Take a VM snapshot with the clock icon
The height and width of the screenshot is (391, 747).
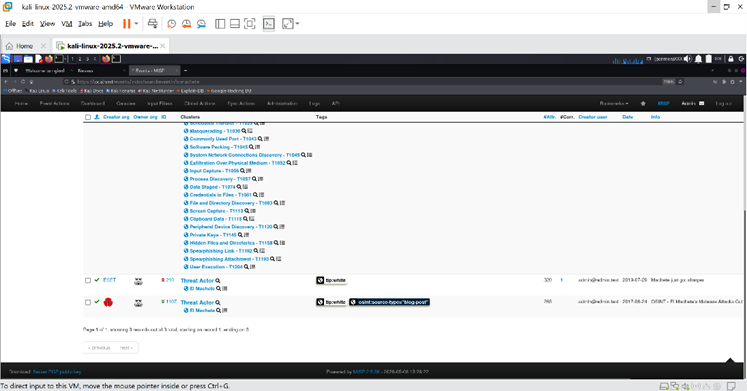(172, 24)
